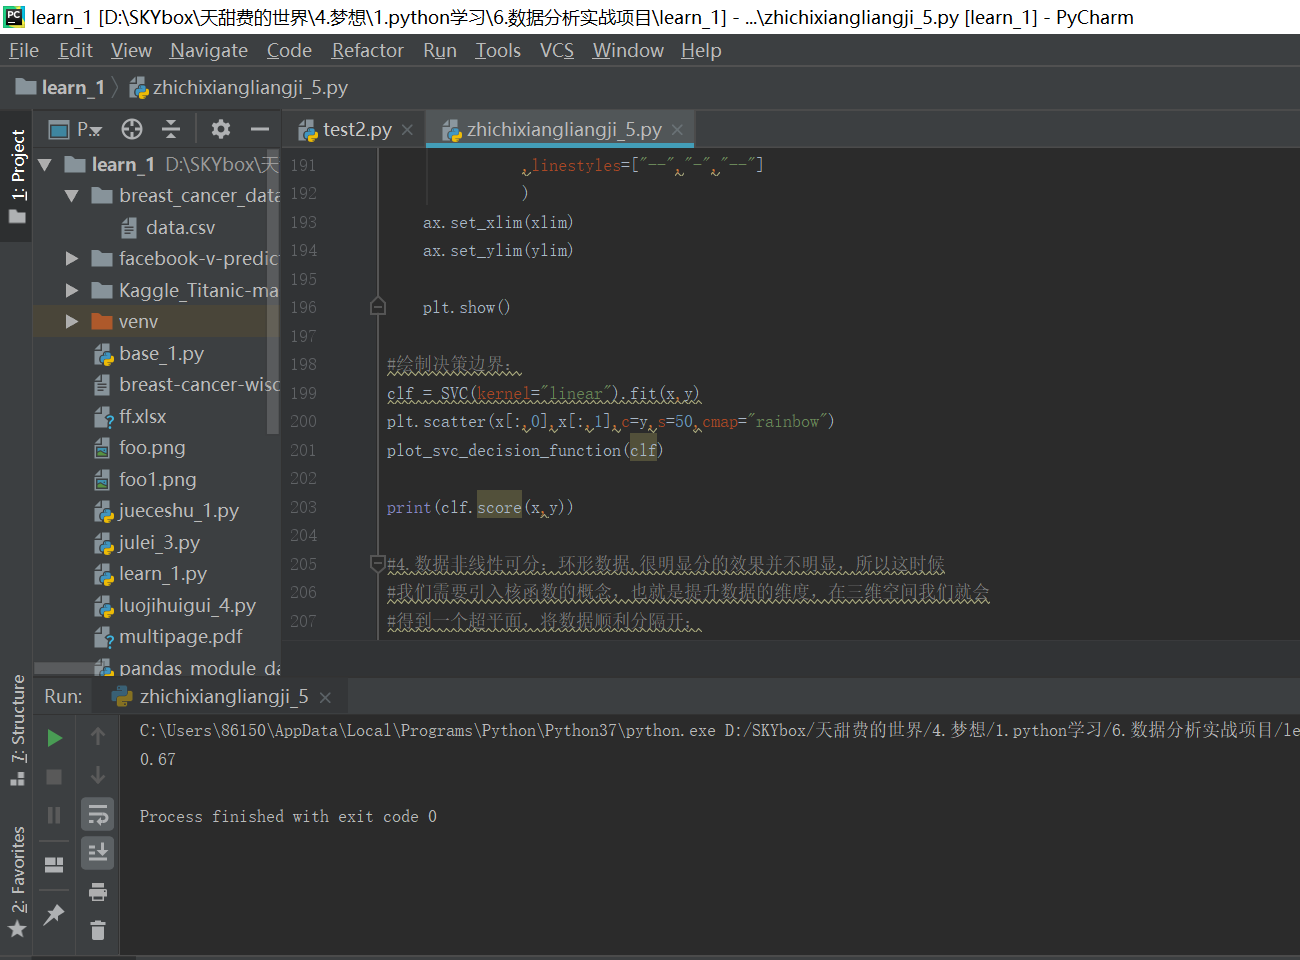1300x960 pixels.
Task: Pin the Run tab with the pin icon
Action: 54,914
